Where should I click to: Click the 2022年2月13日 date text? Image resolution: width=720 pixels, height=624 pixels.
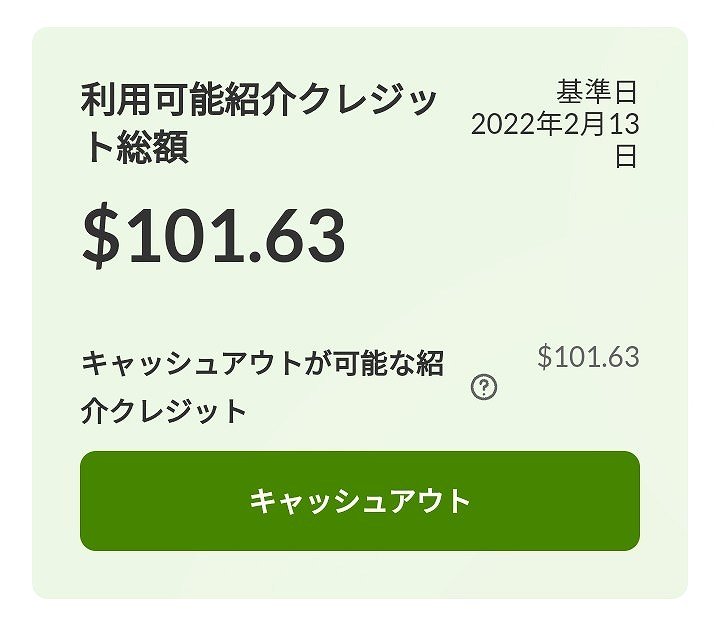(x=555, y=125)
